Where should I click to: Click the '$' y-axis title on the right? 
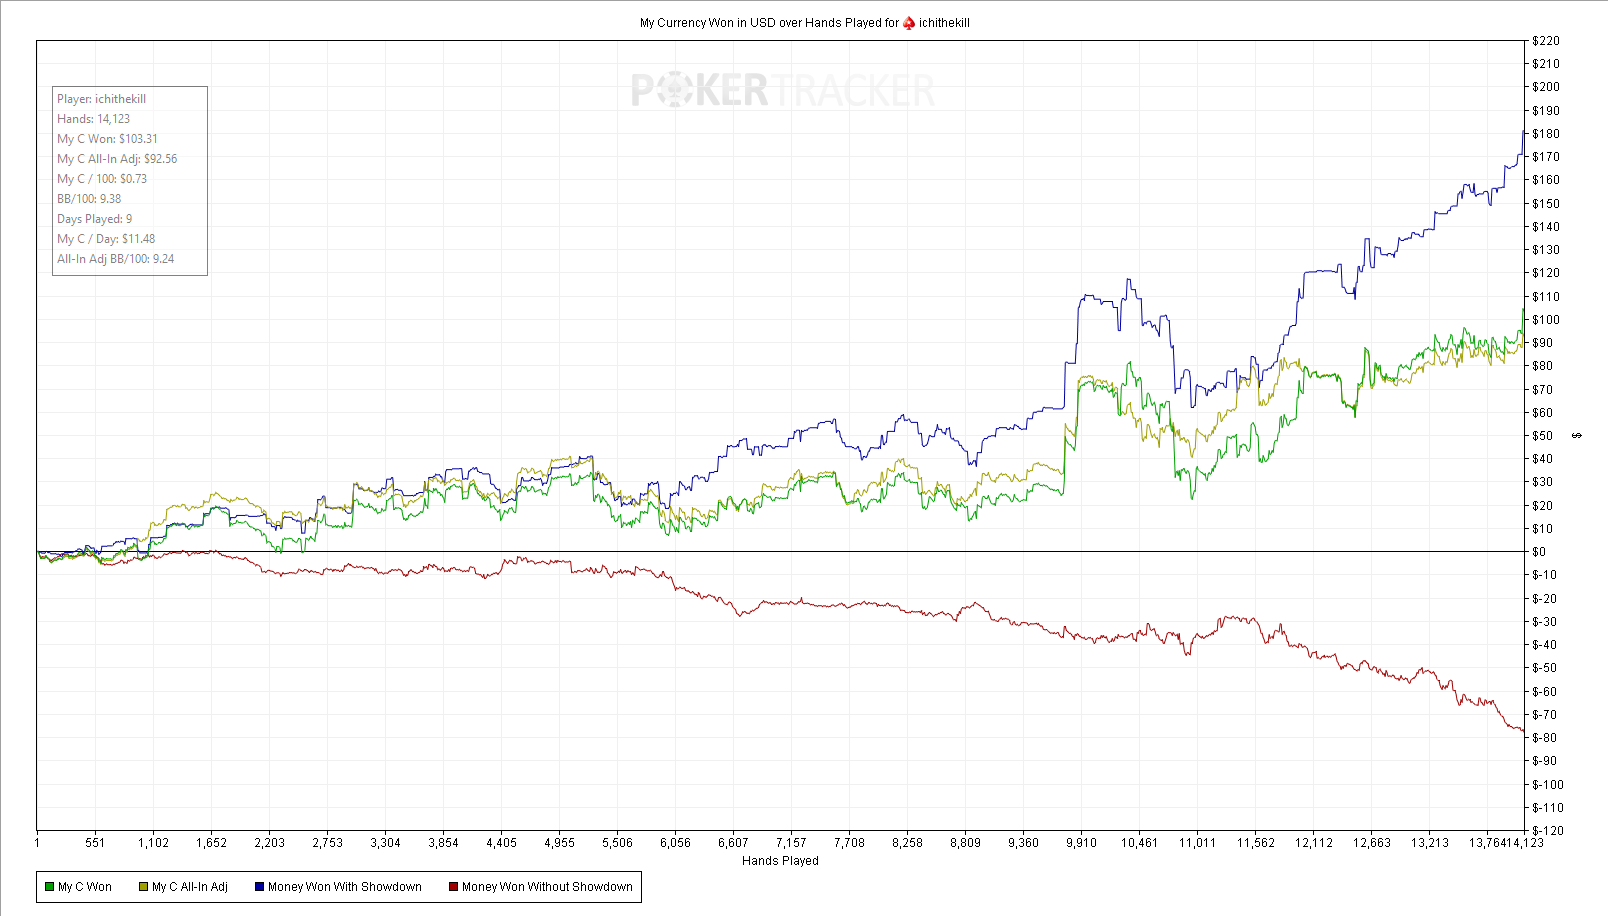(1577, 436)
